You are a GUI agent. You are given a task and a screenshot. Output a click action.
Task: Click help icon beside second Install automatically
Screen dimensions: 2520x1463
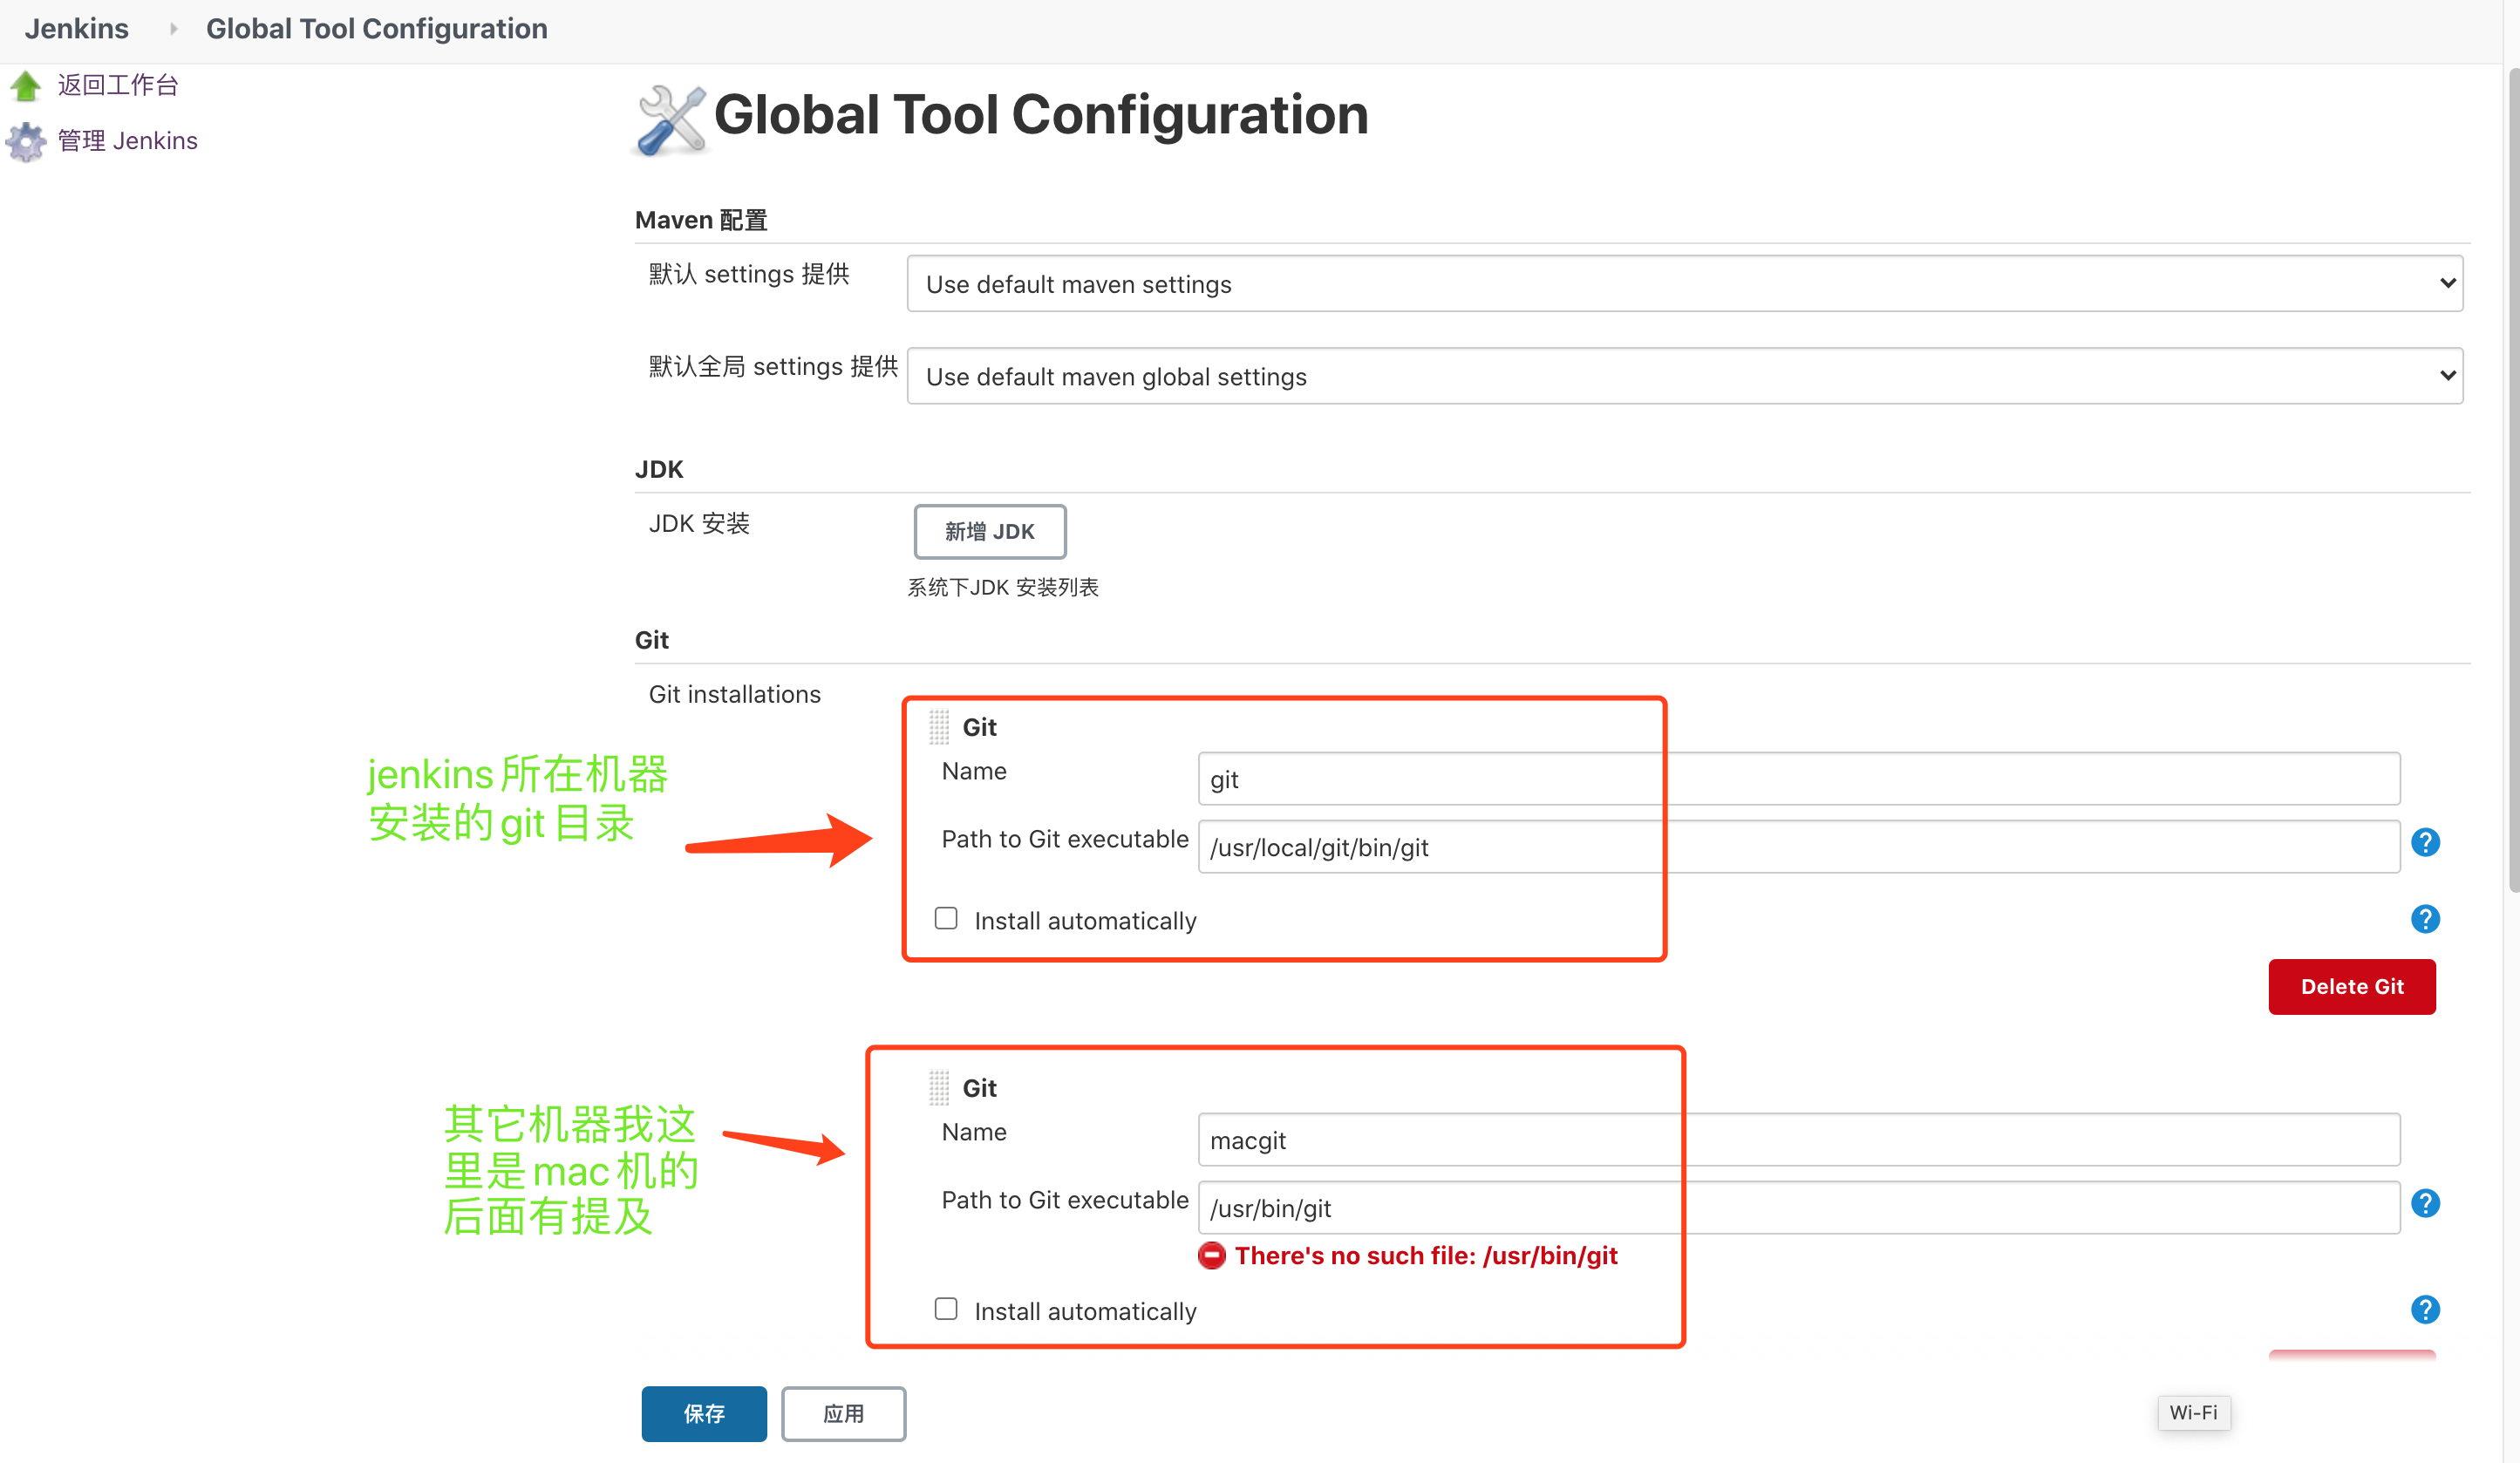pyautogui.click(x=2424, y=1309)
